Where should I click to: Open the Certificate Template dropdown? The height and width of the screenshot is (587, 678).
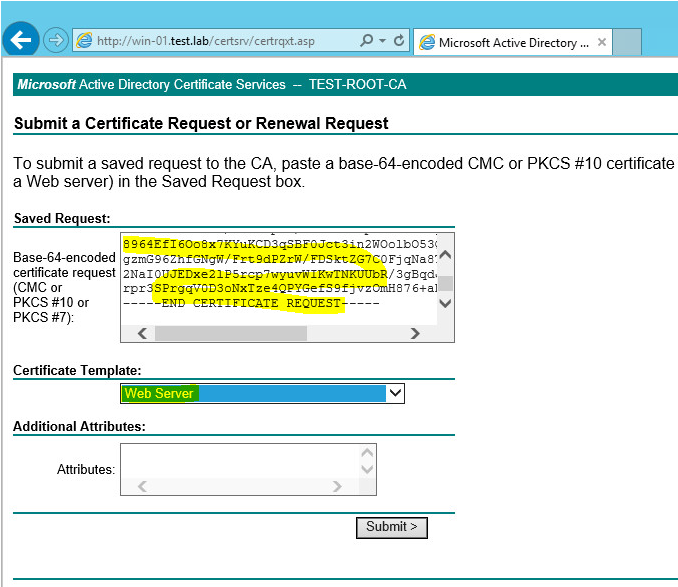(395, 393)
